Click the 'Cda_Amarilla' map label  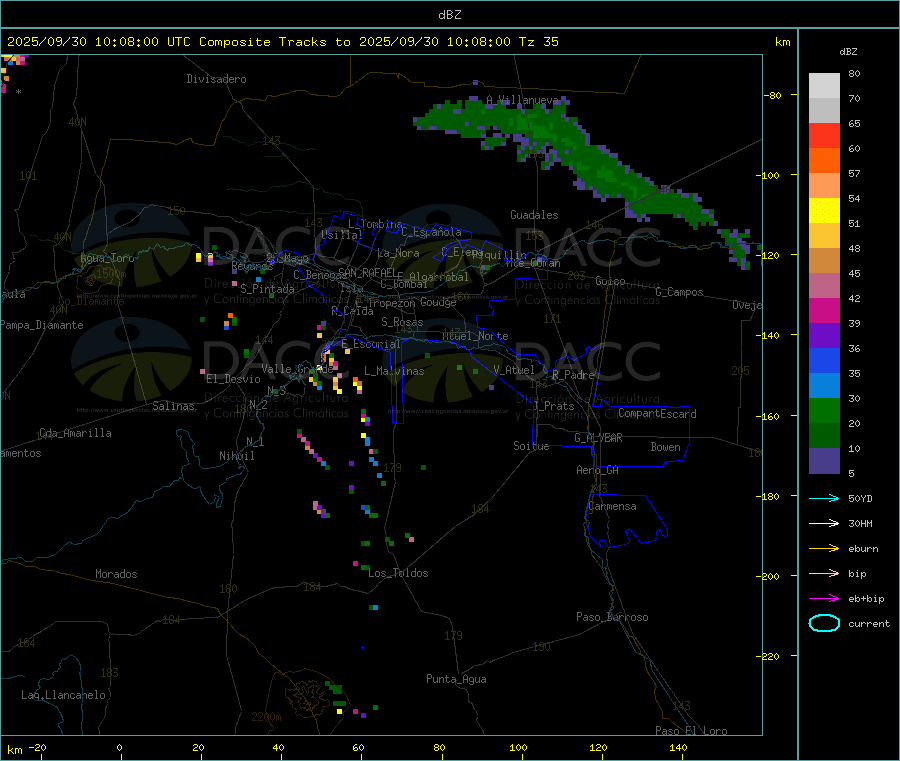tap(75, 433)
